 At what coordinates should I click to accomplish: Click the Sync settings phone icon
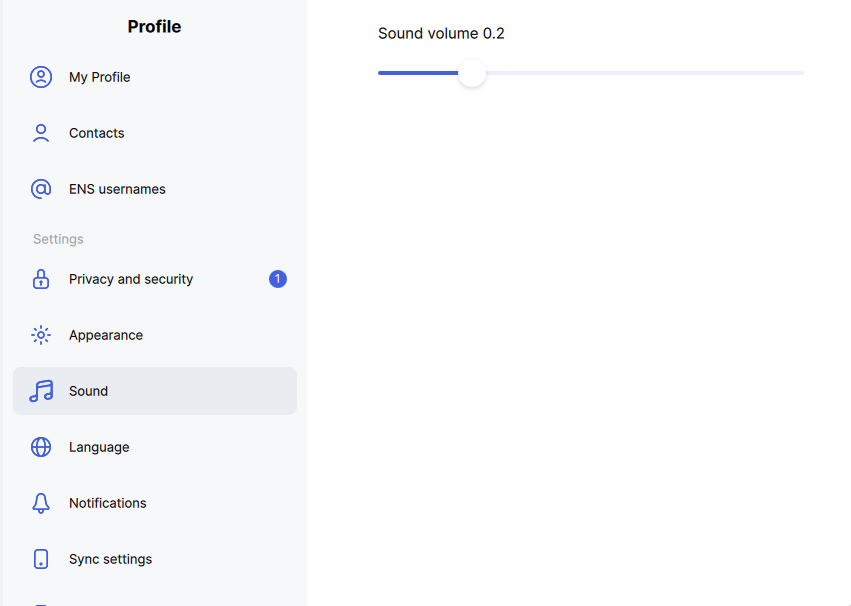(41, 559)
